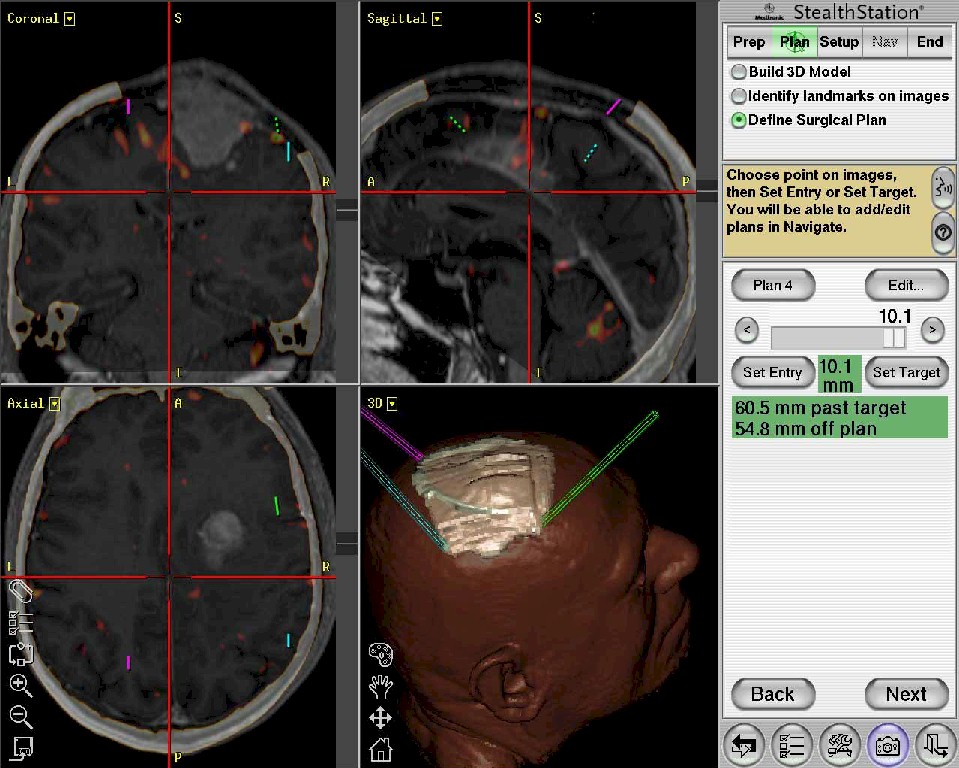
Task: Open the Sagittal view dropdown
Action: (x=436, y=19)
